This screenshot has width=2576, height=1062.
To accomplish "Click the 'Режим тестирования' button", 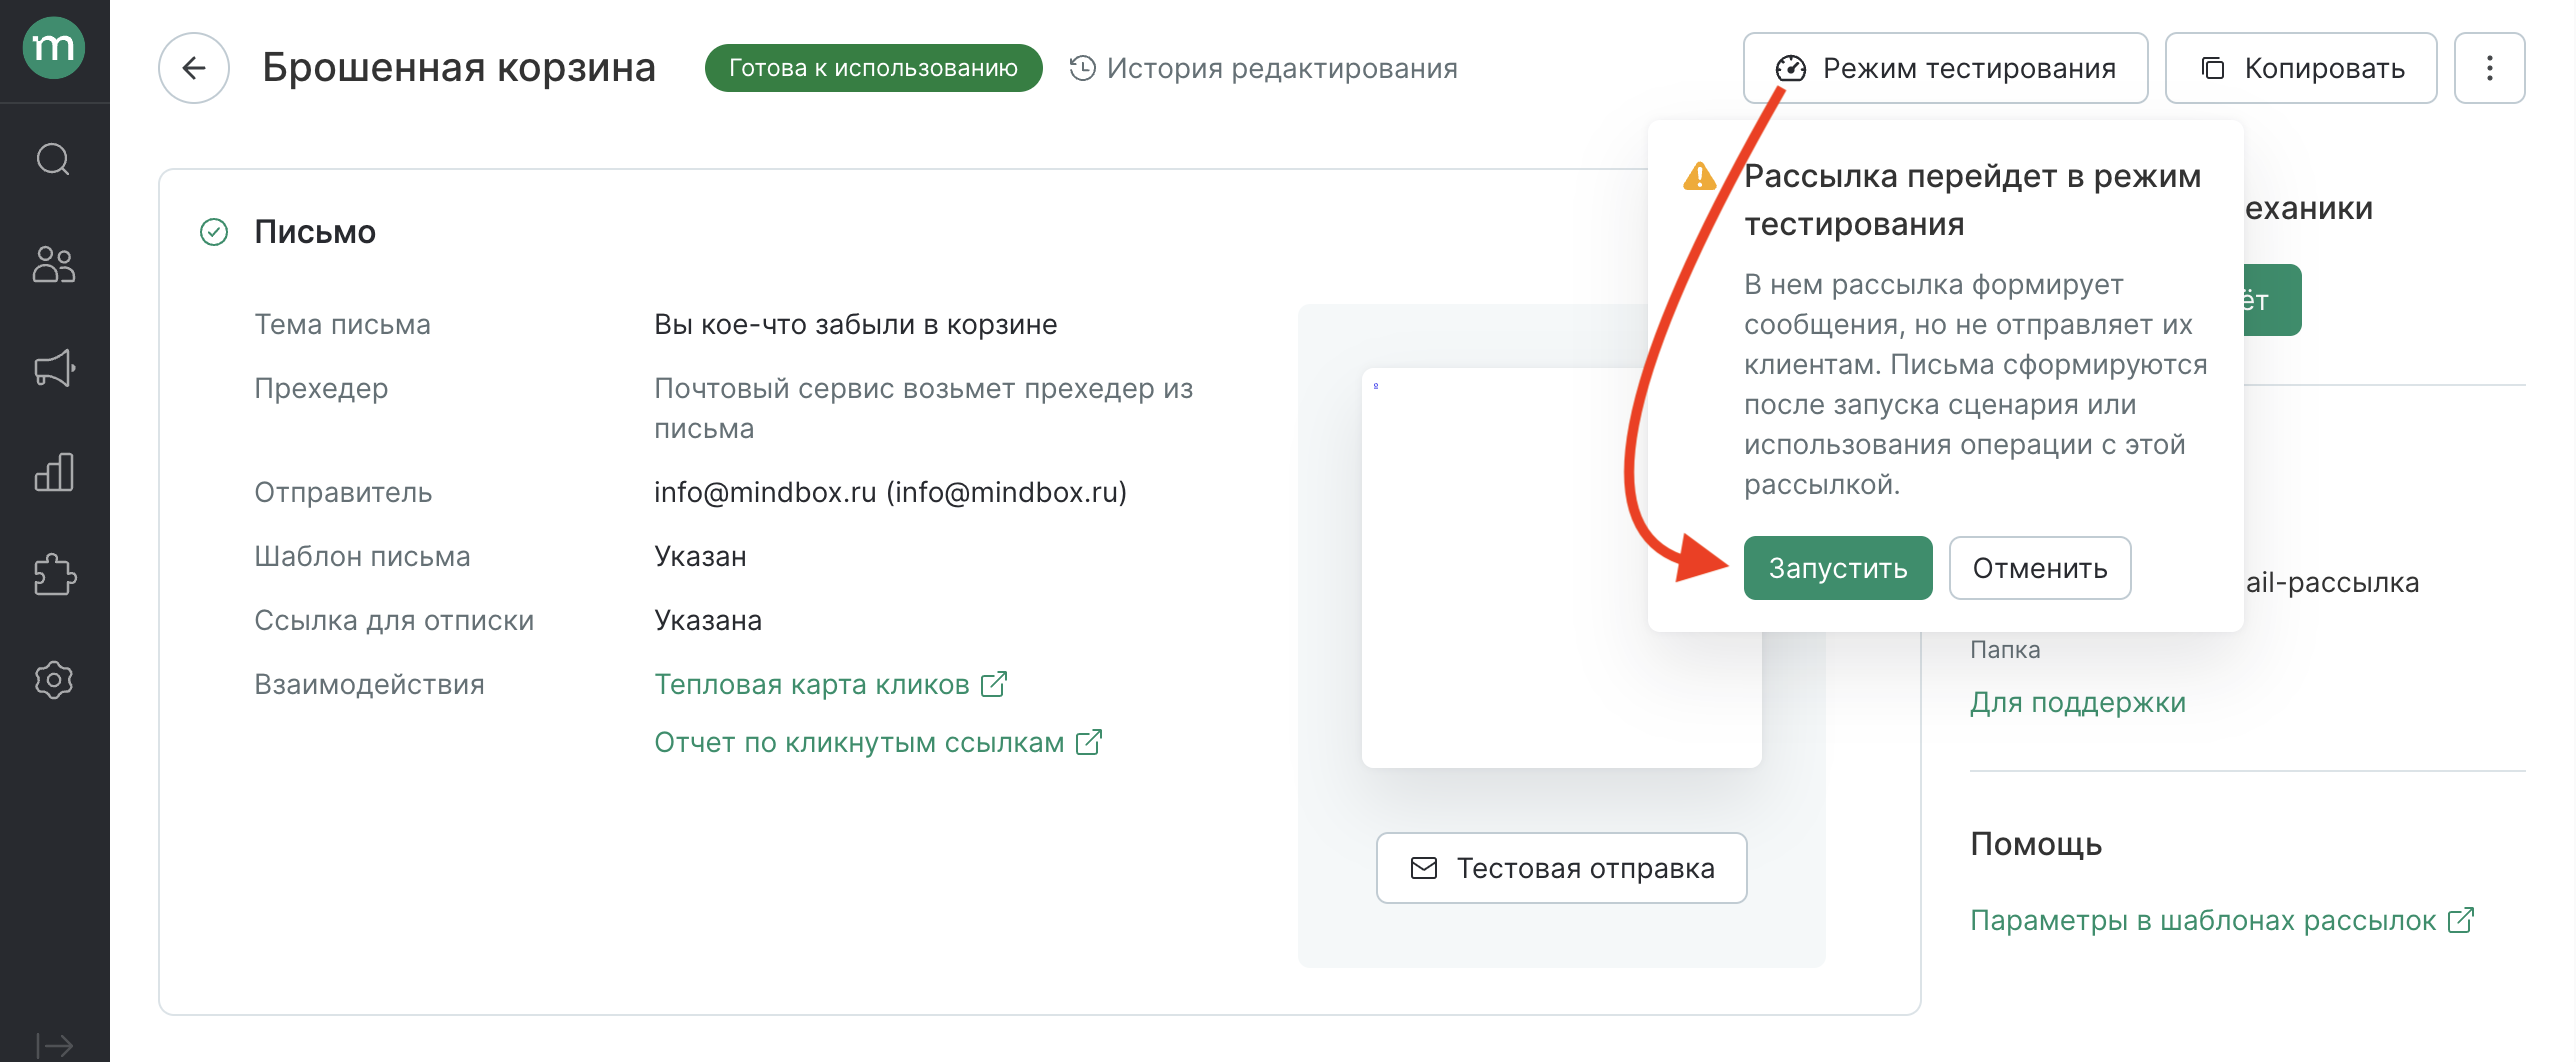I will pos(1945,68).
